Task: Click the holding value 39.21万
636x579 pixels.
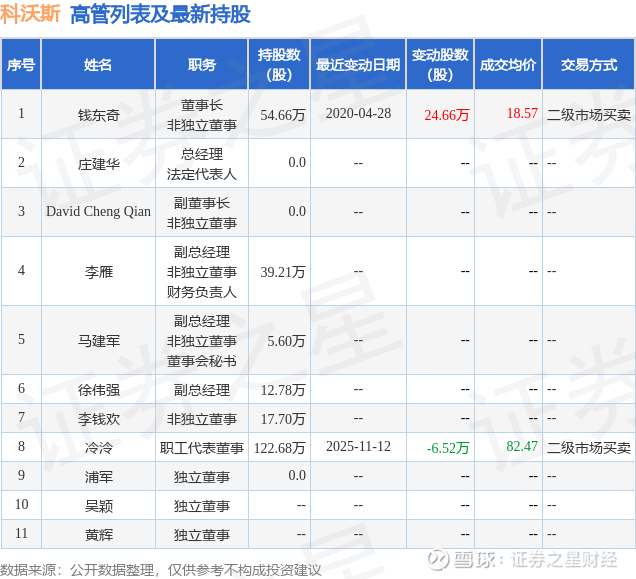Action: point(283,272)
